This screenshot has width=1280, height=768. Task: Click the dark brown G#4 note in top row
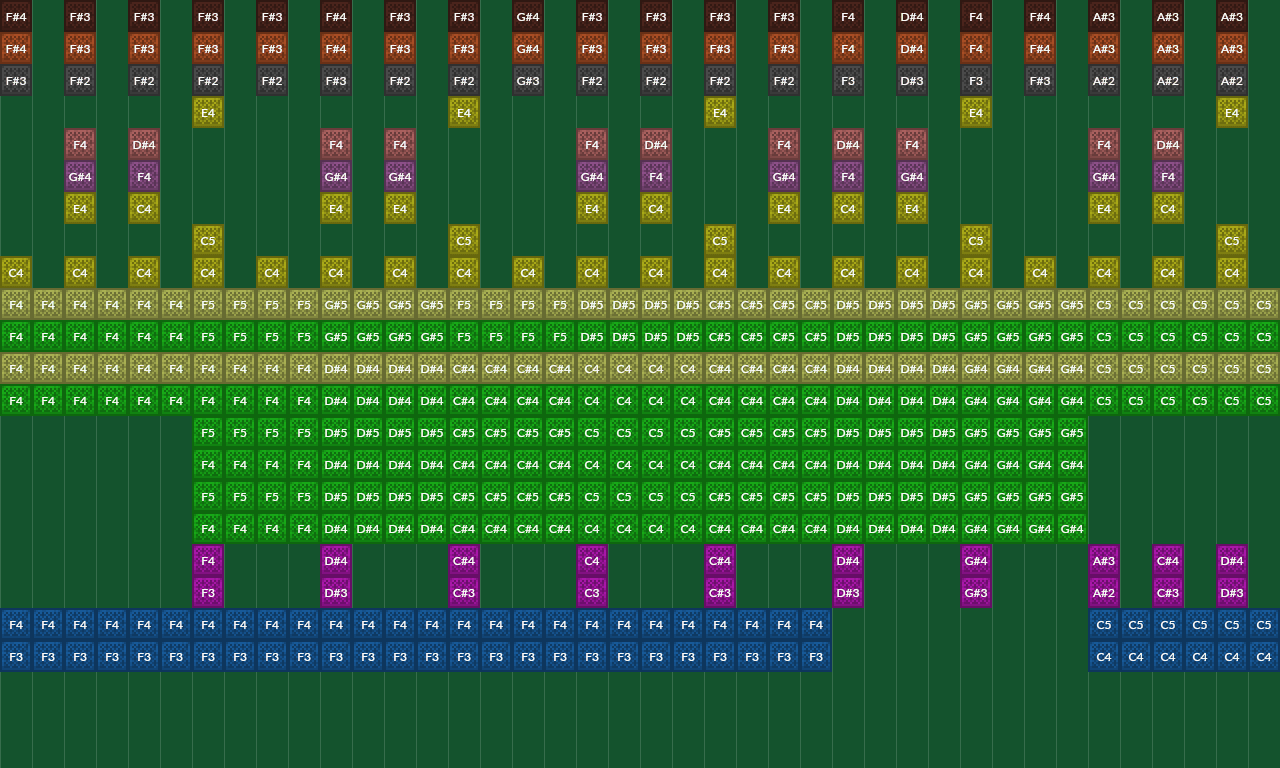coord(528,17)
